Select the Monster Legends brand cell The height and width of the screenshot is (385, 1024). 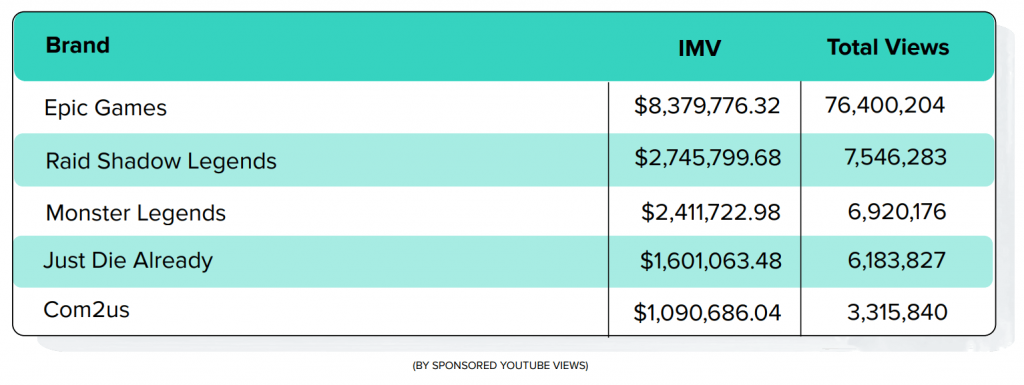point(136,213)
